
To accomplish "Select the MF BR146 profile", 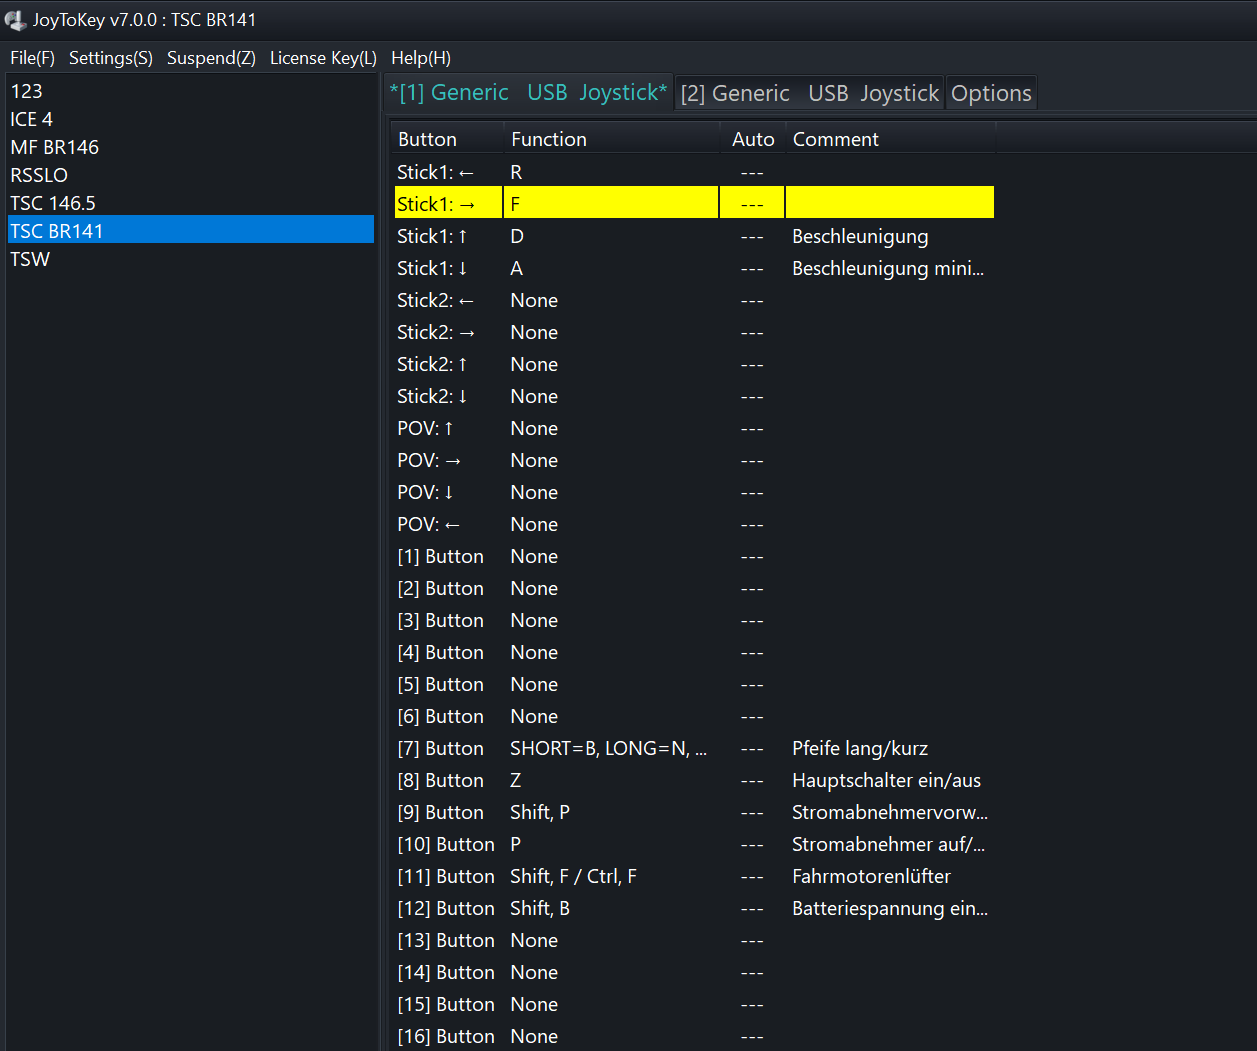I will pos(190,147).
